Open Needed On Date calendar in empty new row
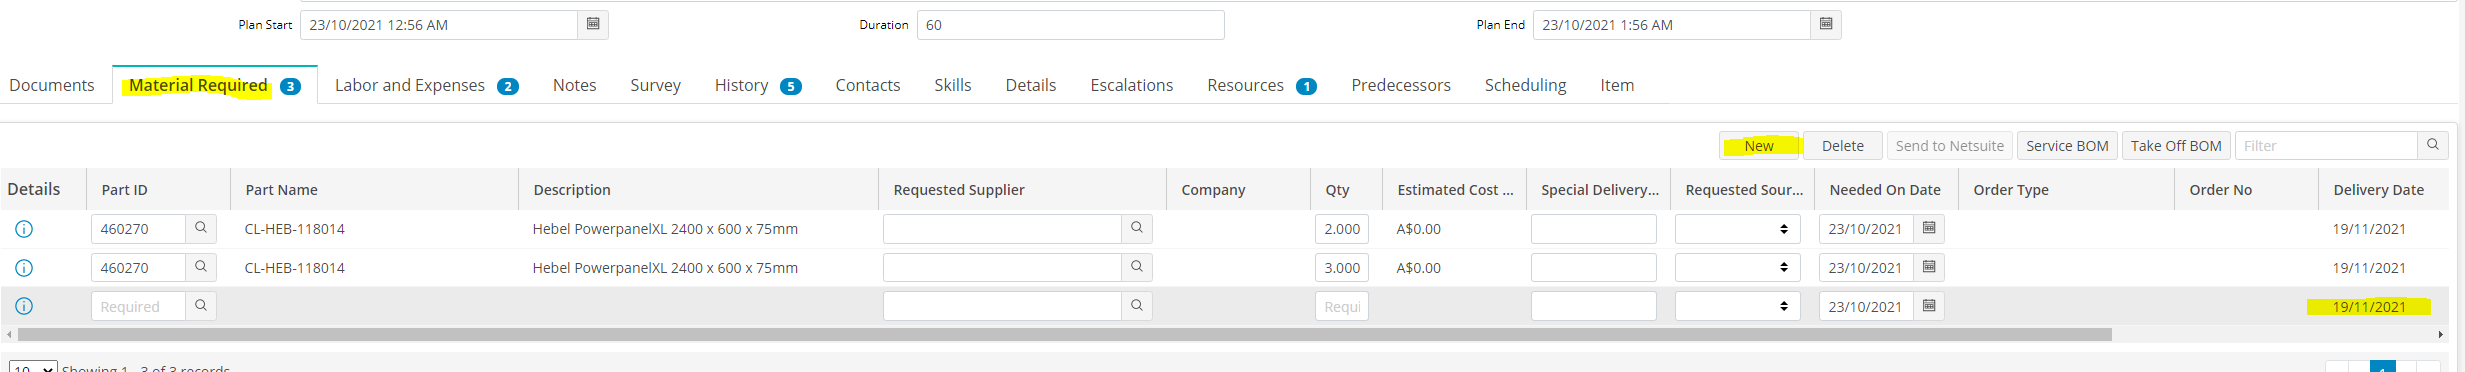The image size is (2465, 372). click(1929, 306)
